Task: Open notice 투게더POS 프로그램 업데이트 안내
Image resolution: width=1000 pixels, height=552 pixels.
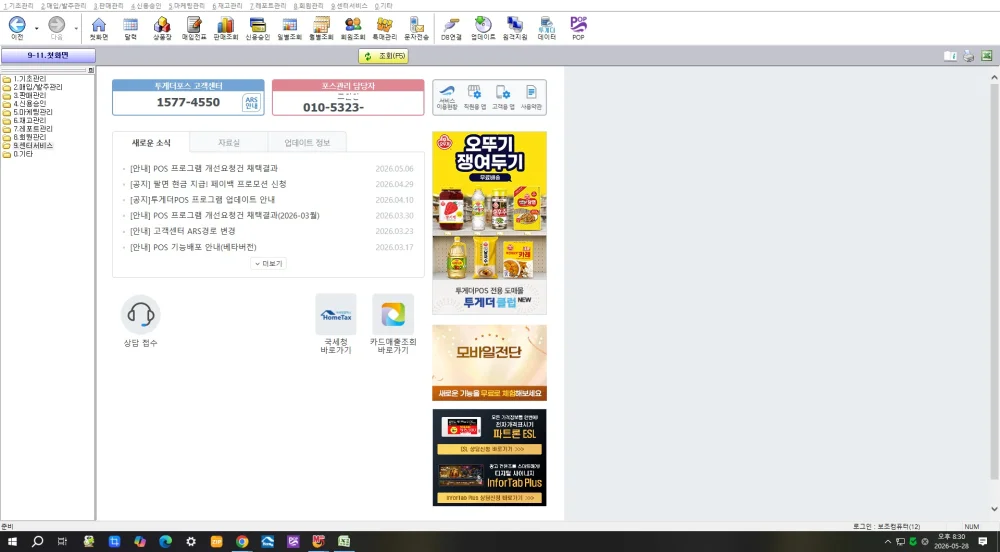Action: click(202, 200)
